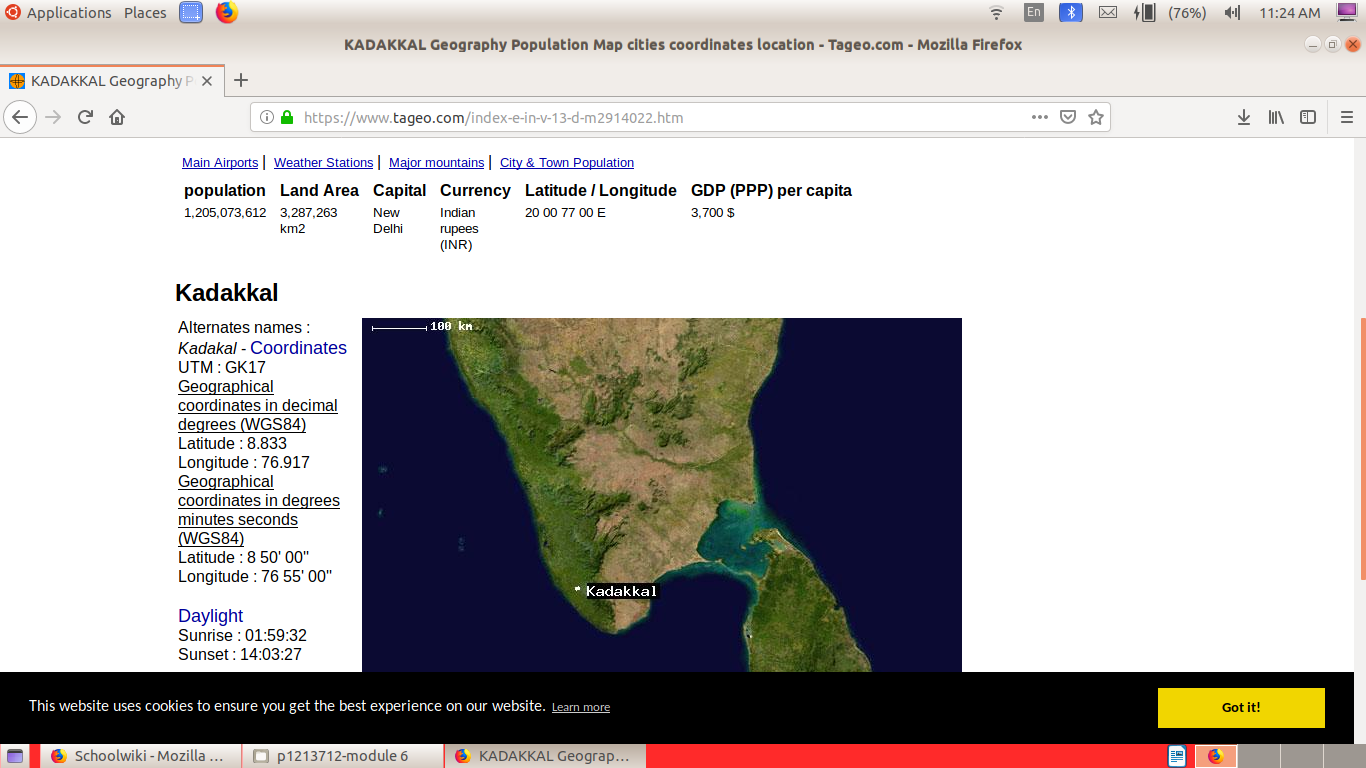Follow the City & Town Population link
1366x768 pixels.
coord(566,163)
